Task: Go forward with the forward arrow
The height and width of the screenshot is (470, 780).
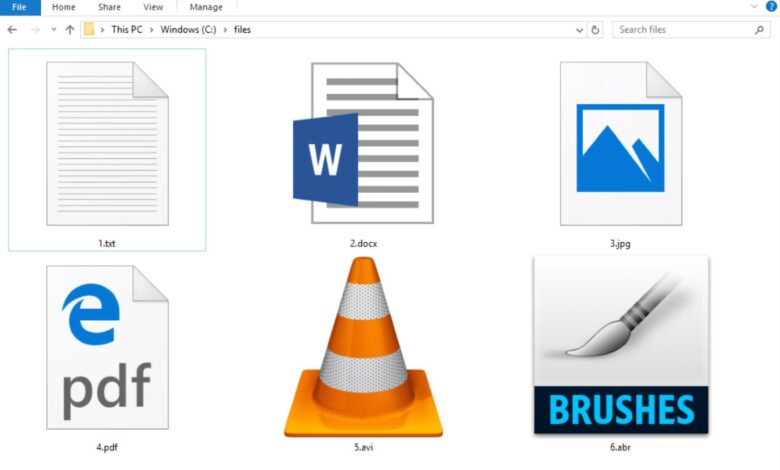Action: [35, 30]
